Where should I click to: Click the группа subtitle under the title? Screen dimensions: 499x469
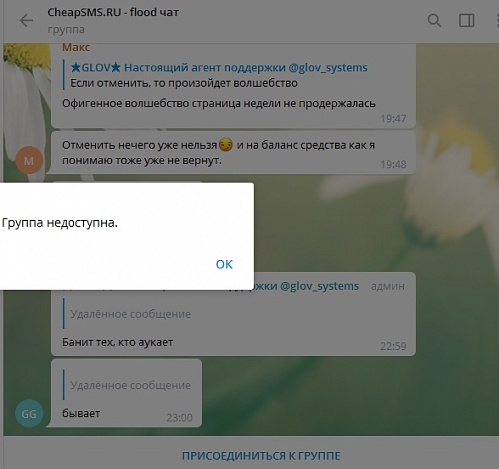click(x=66, y=30)
